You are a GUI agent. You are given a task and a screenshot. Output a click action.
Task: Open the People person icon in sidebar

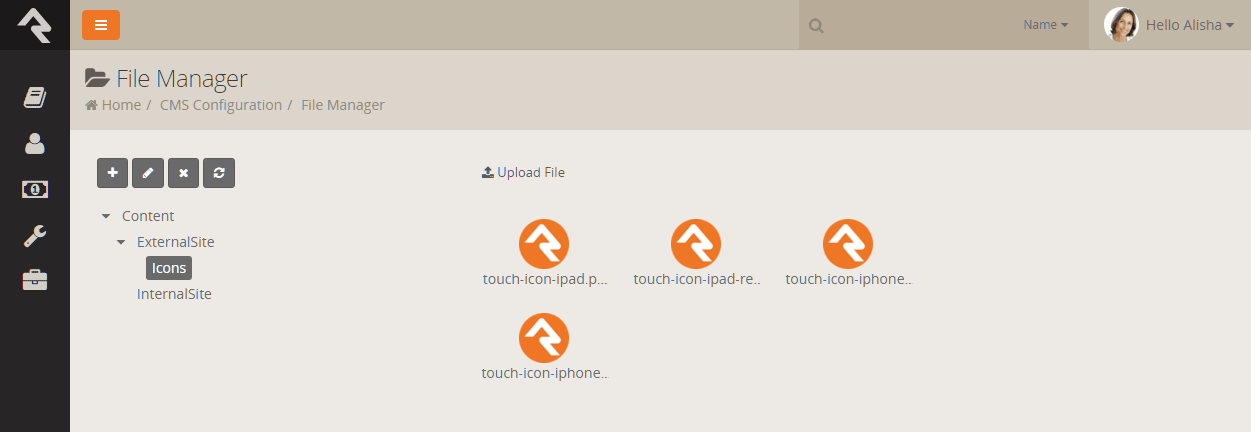point(35,143)
